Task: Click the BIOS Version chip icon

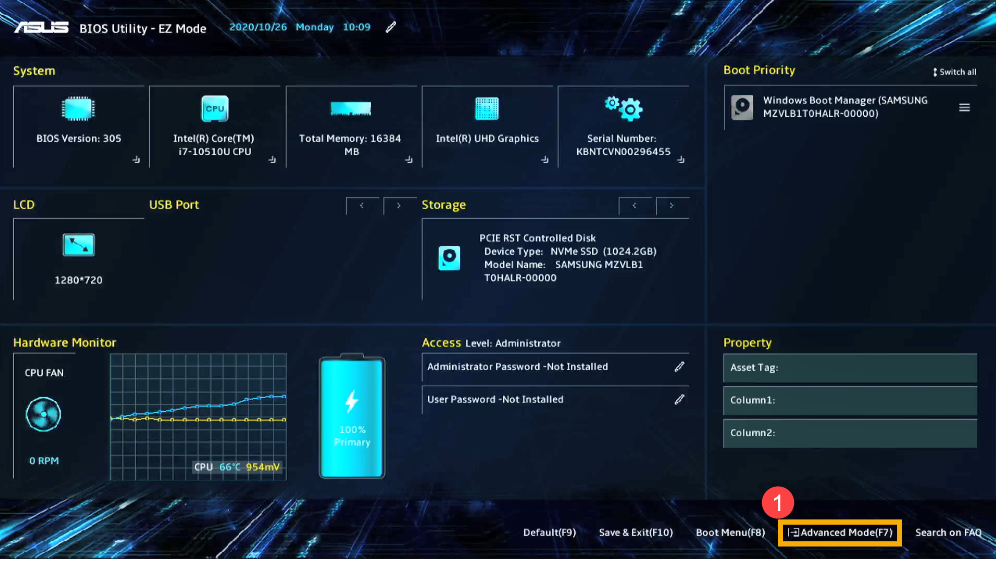Action: click(79, 109)
